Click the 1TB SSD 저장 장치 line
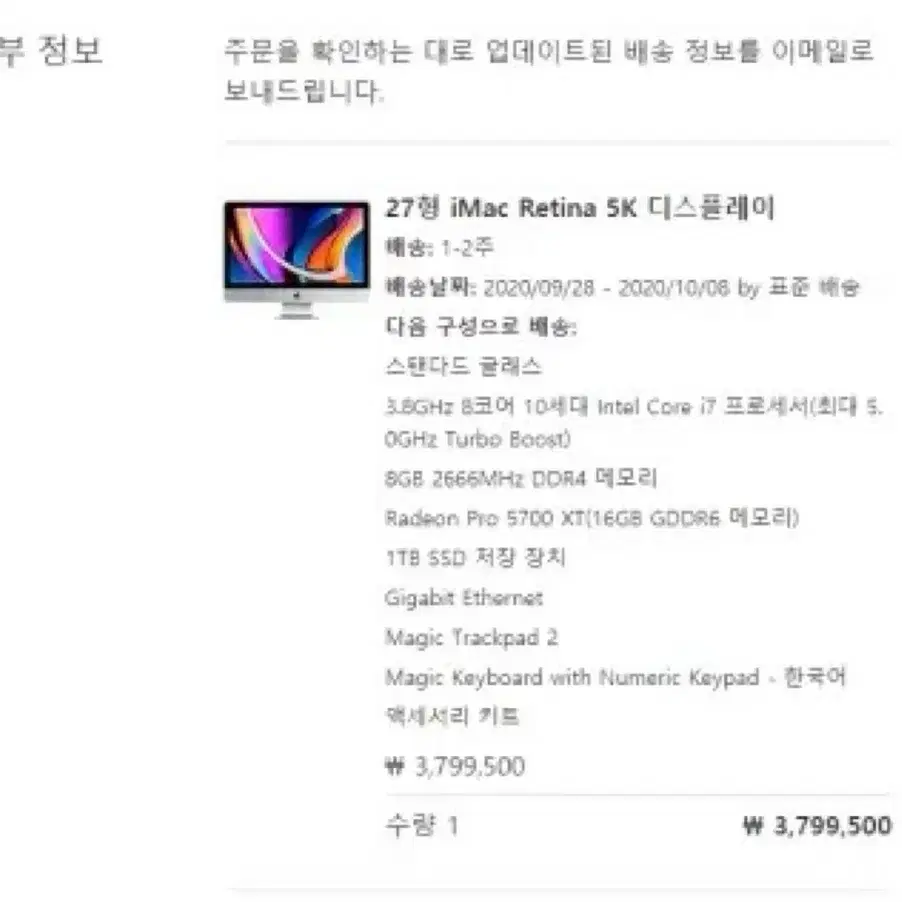The height and width of the screenshot is (902, 902). (475, 557)
